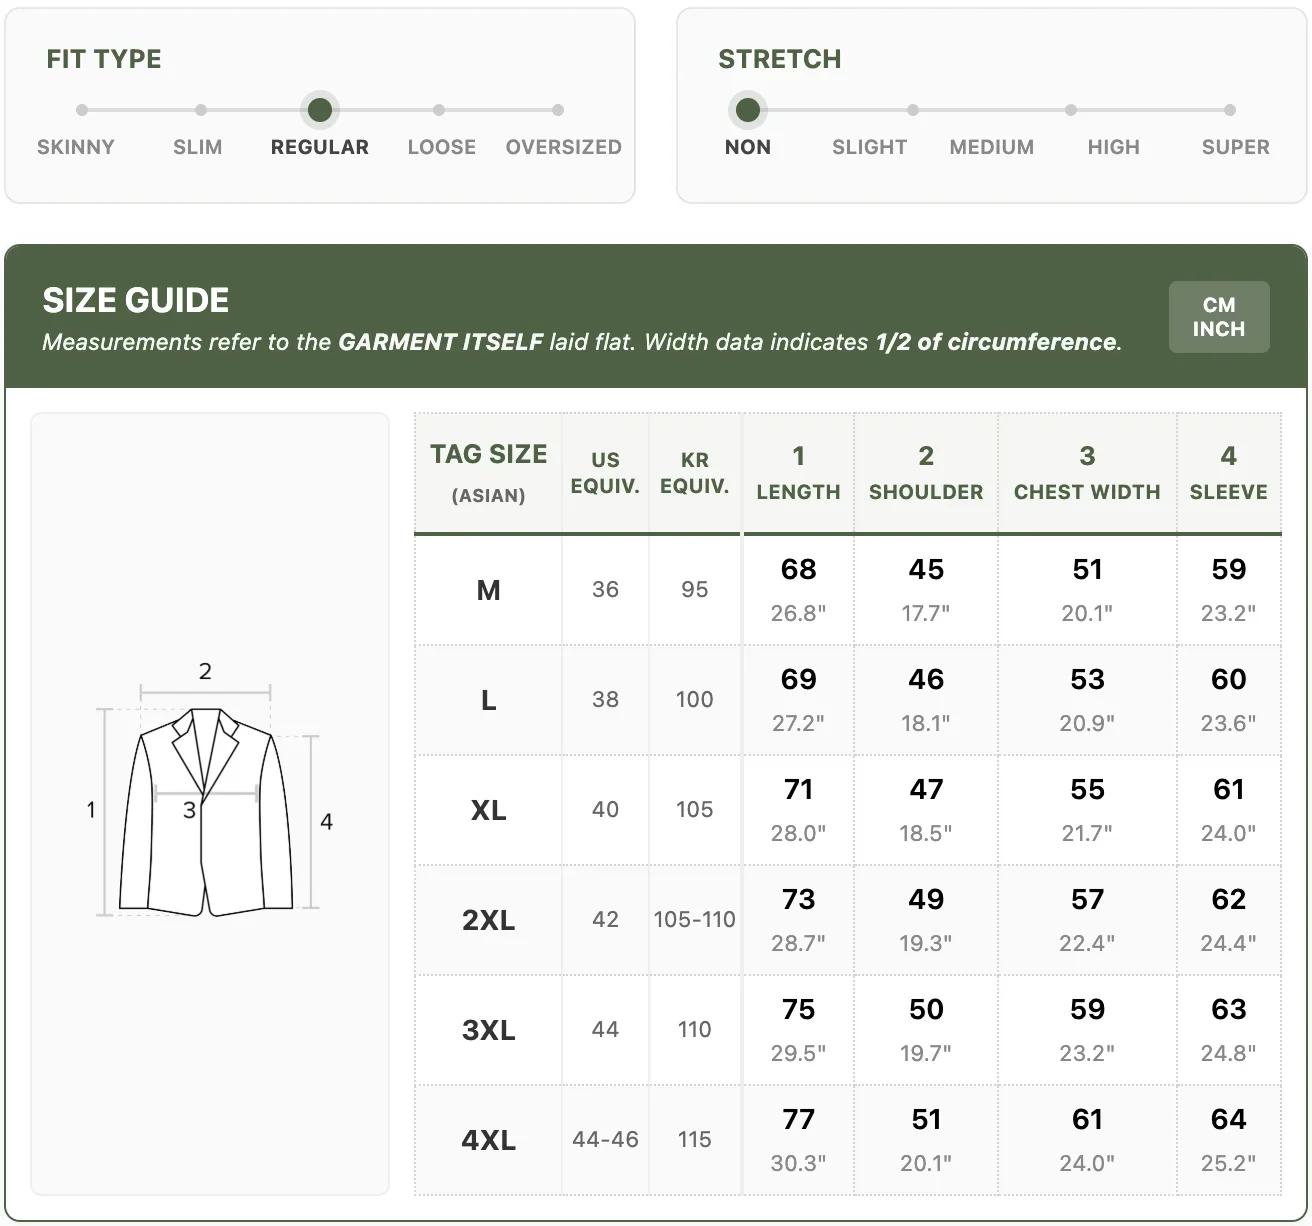Choose the OVERSIZED fit type dot

tap(558, 110)
